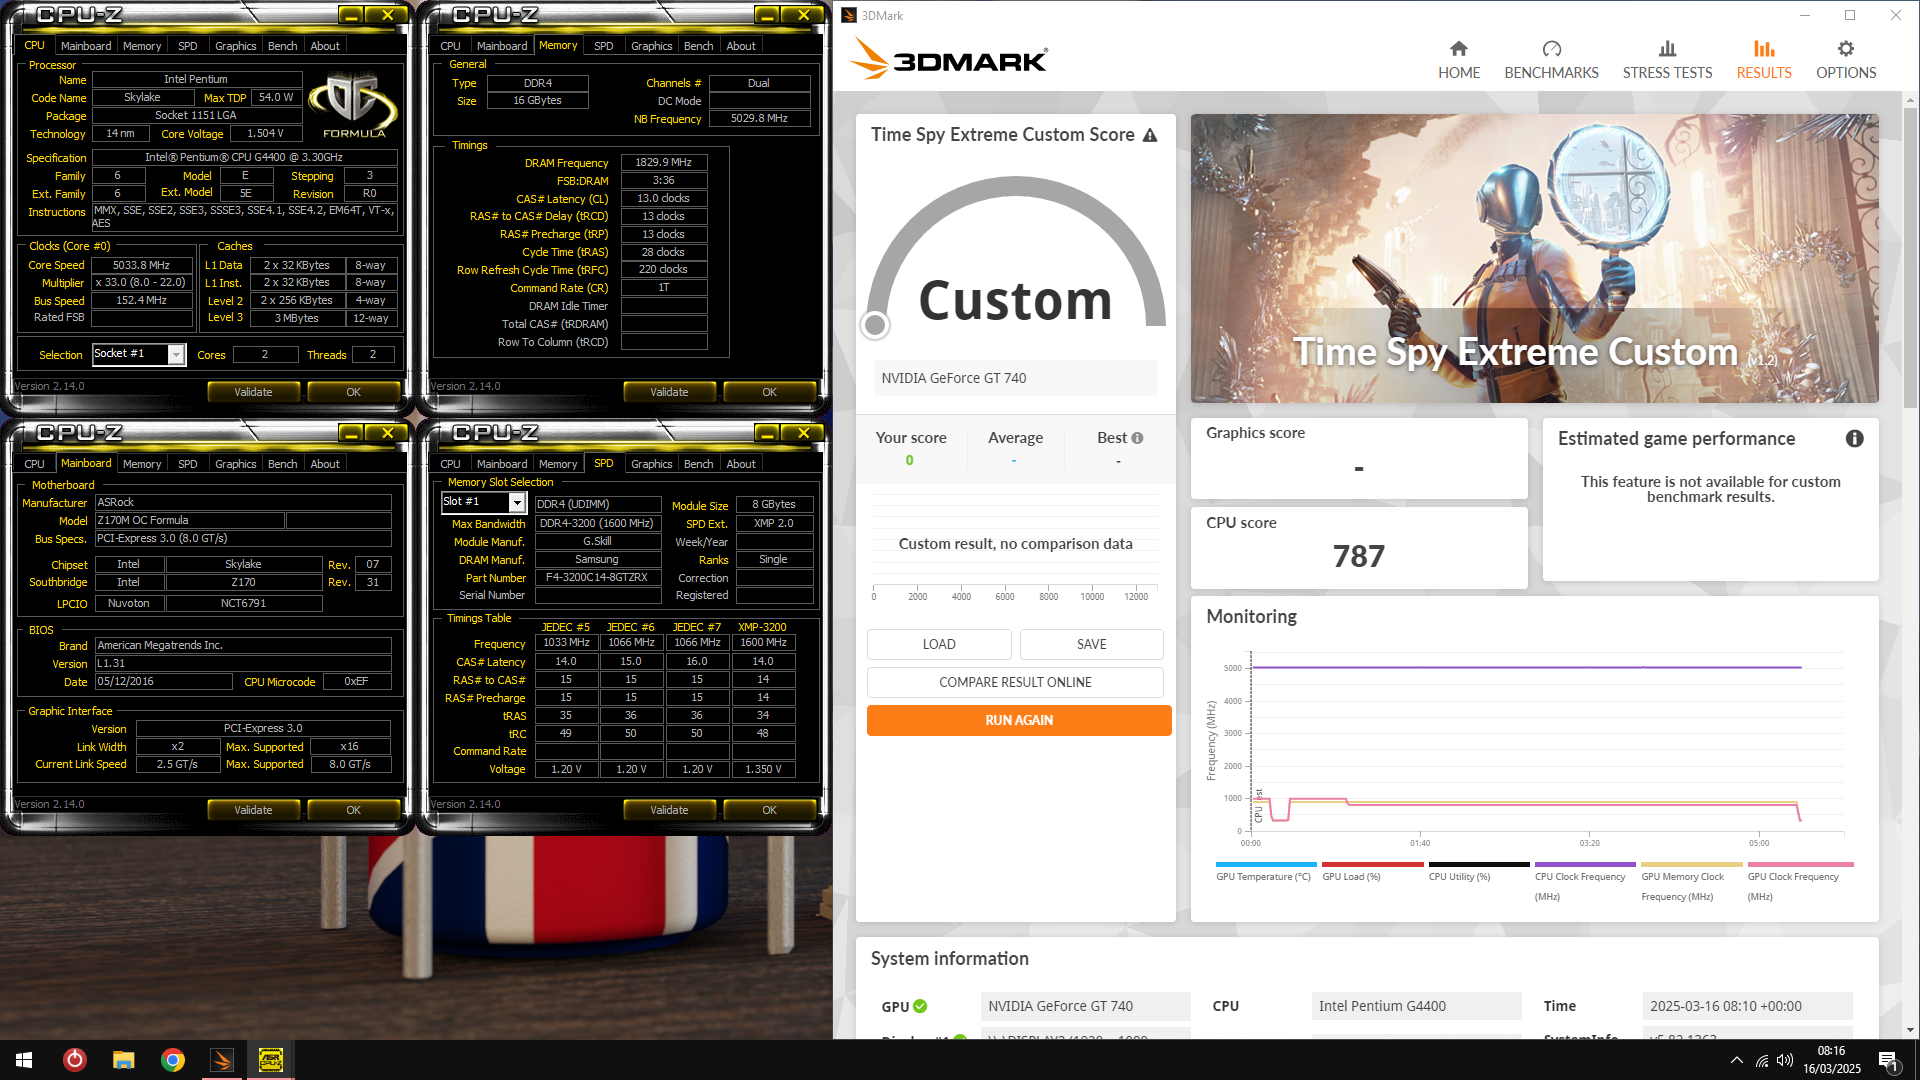Click Validate in the Mainboard window

253,810
